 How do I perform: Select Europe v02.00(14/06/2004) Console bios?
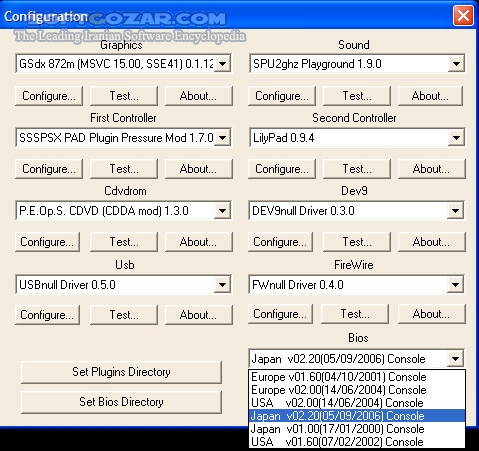[357, 390]
